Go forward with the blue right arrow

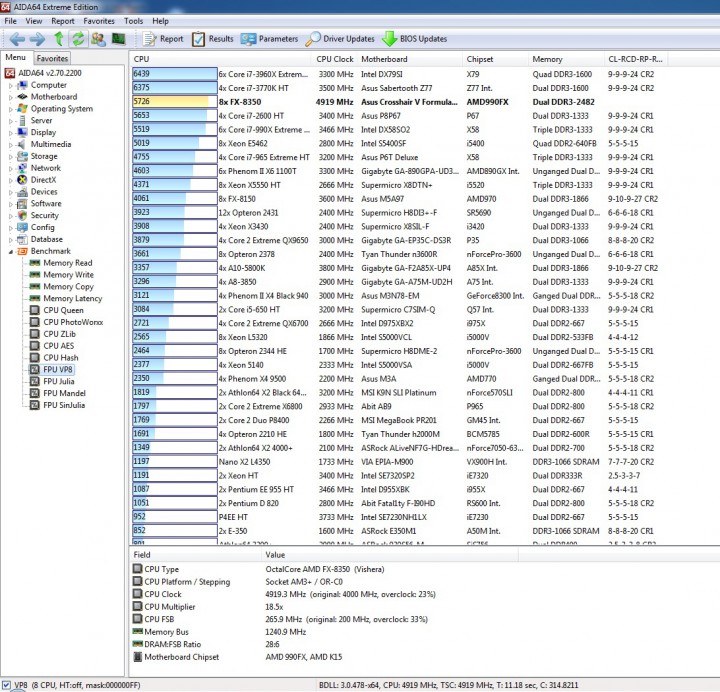coord(38,39)
